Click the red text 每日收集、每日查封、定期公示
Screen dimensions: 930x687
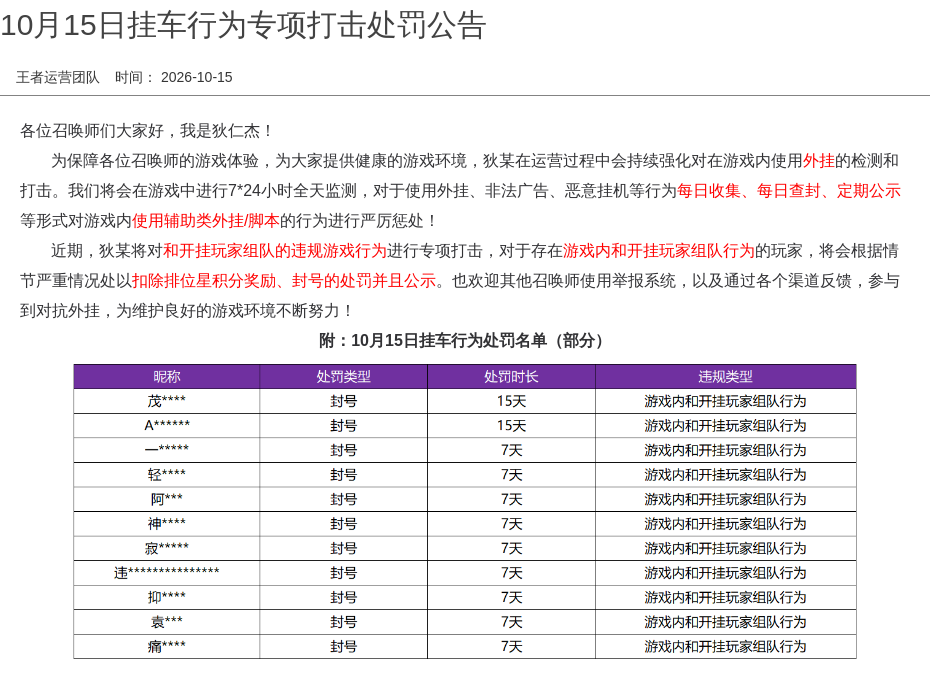tap(789, 191)
